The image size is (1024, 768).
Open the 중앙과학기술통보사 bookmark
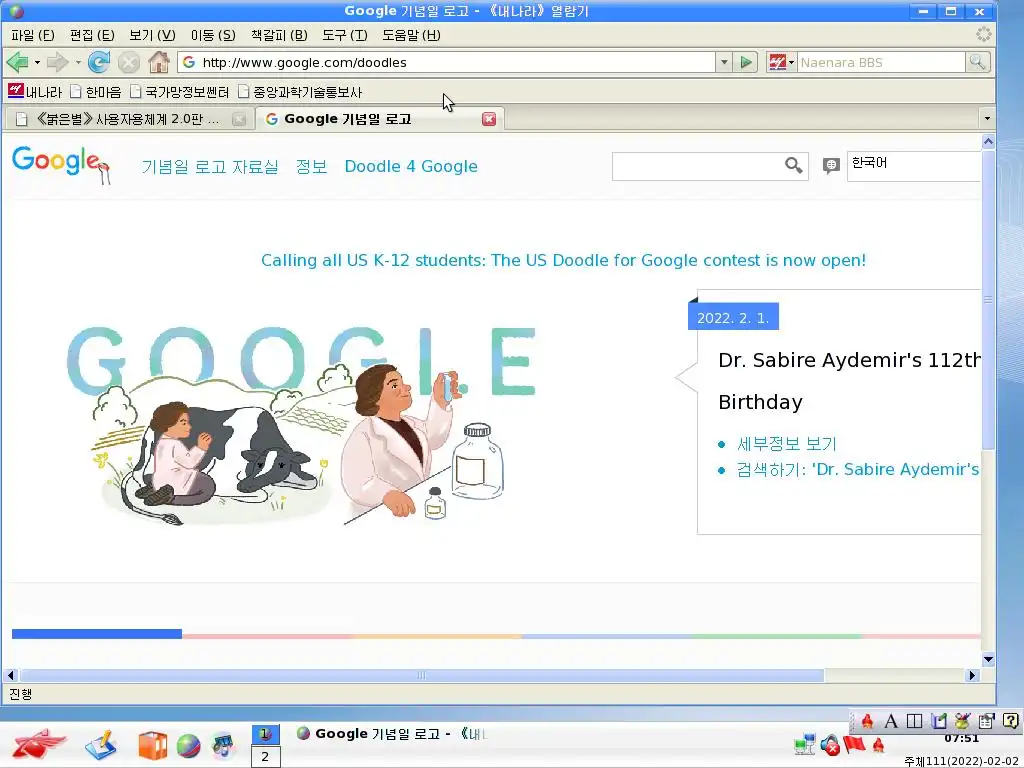[x=300, y=92]
